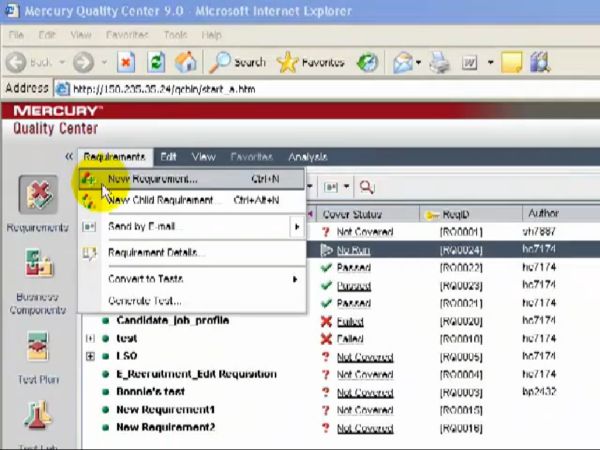Open the Requirements menu in Quality Center
This screenshot has width=600, height=450.
click(114, 157)
